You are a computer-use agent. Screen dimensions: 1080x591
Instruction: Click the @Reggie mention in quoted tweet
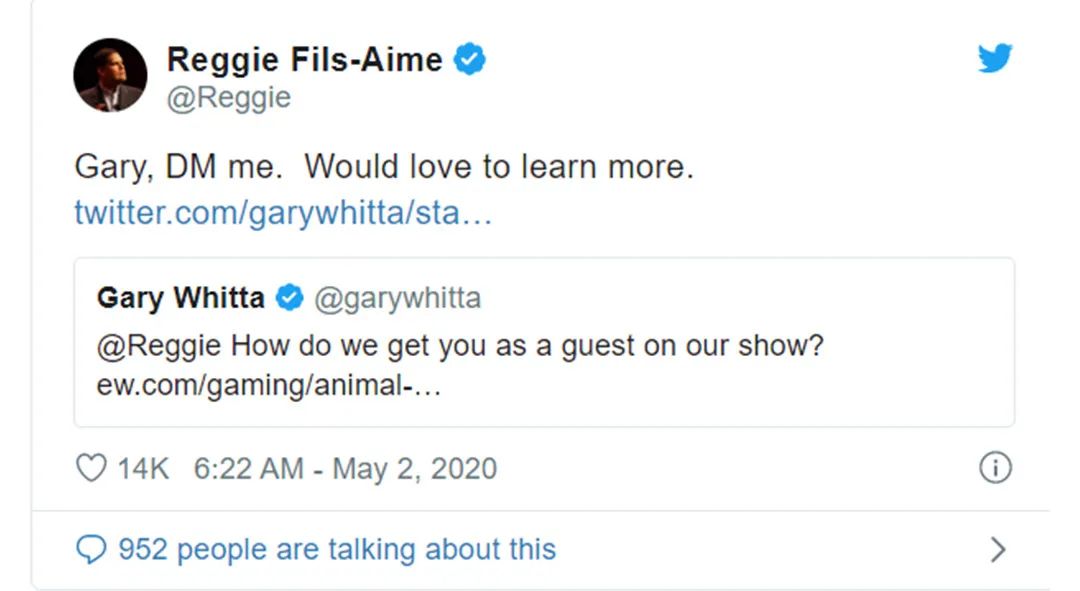[x=160, y=348]
